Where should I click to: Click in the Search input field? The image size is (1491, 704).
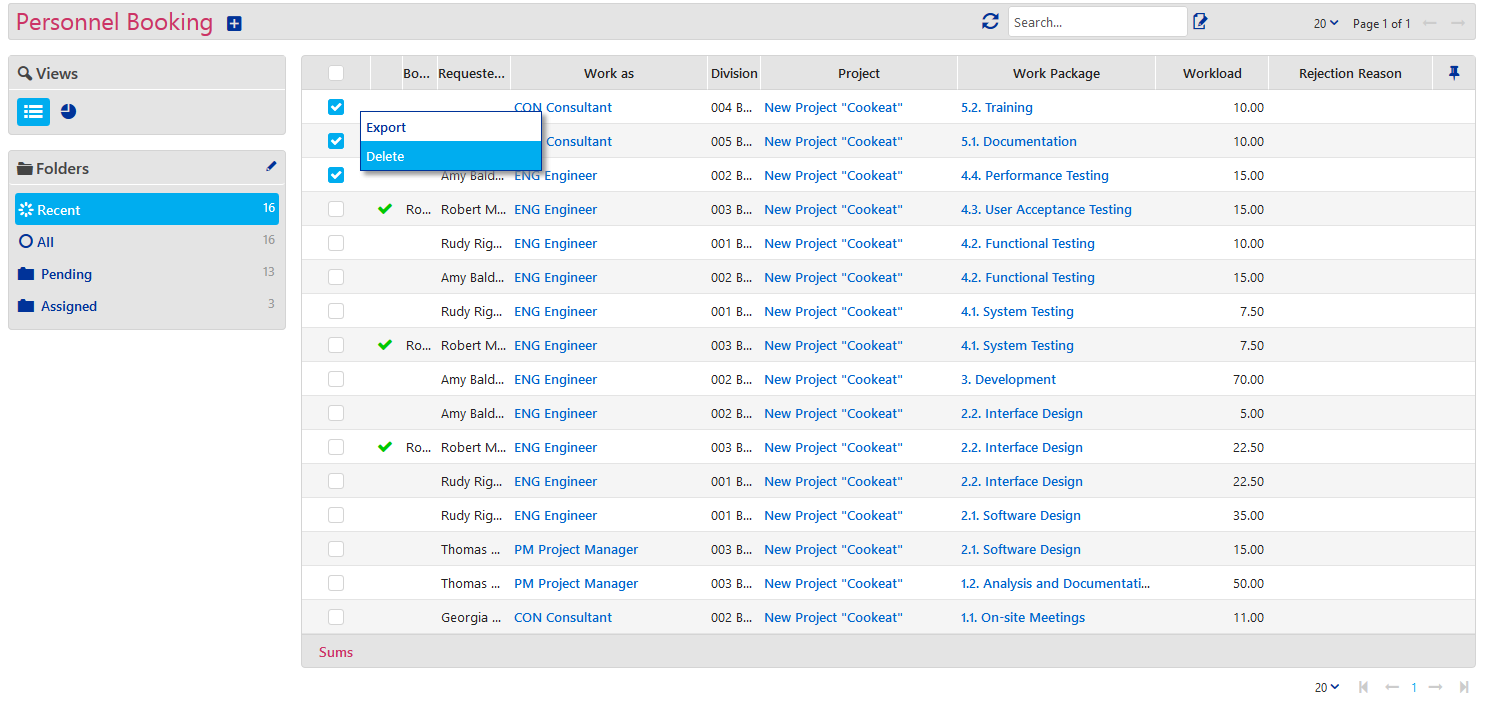(1096, 22)
